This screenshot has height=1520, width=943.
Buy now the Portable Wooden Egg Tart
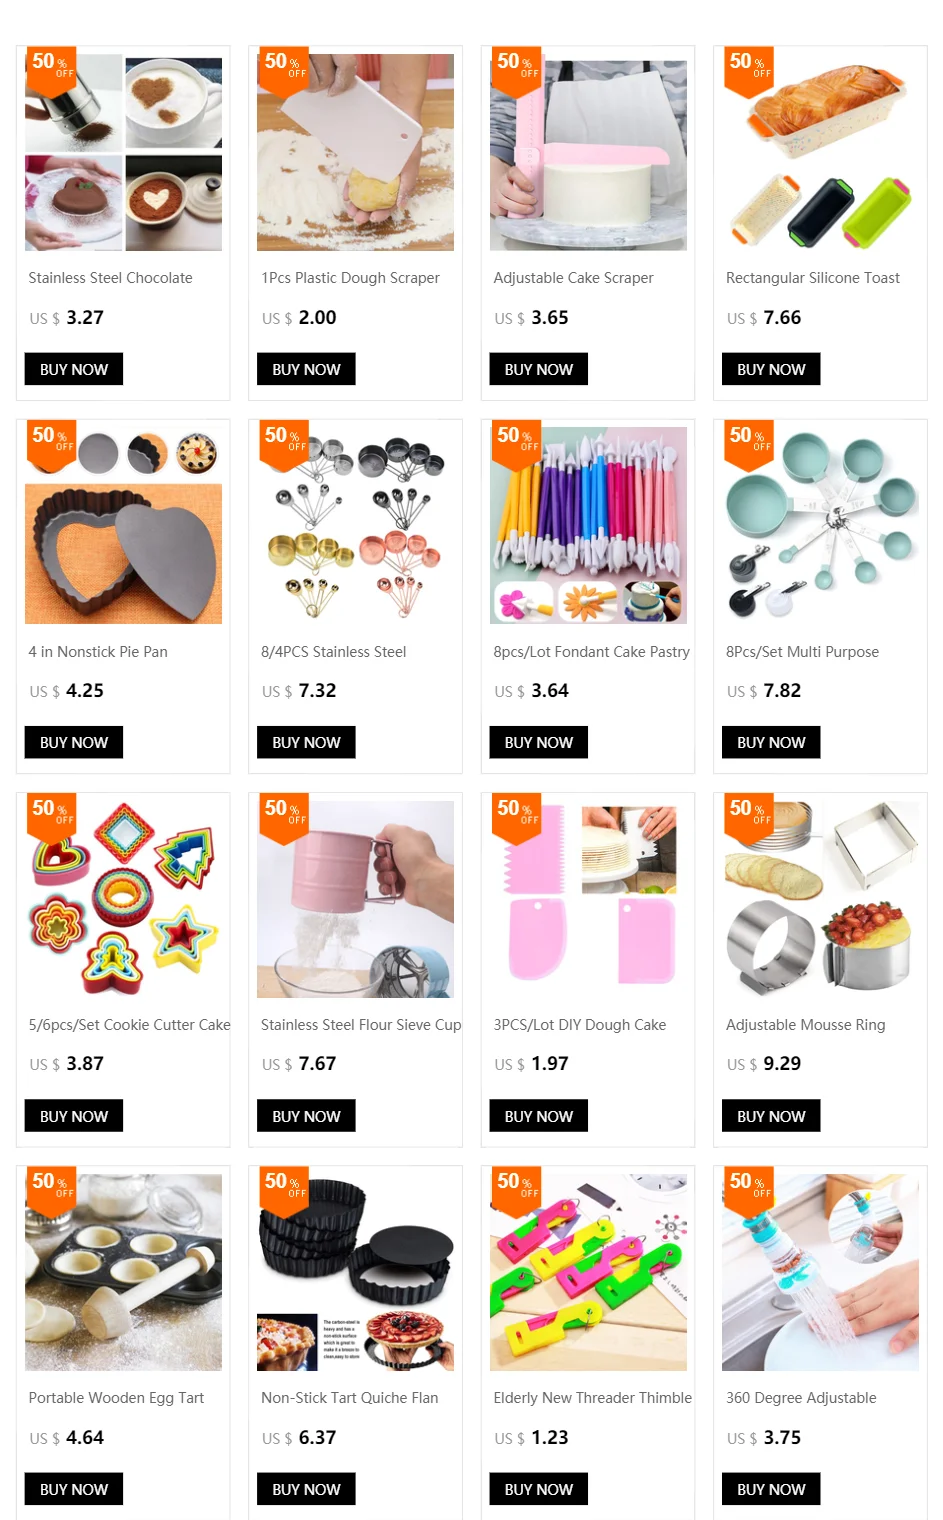point(74,1489)
